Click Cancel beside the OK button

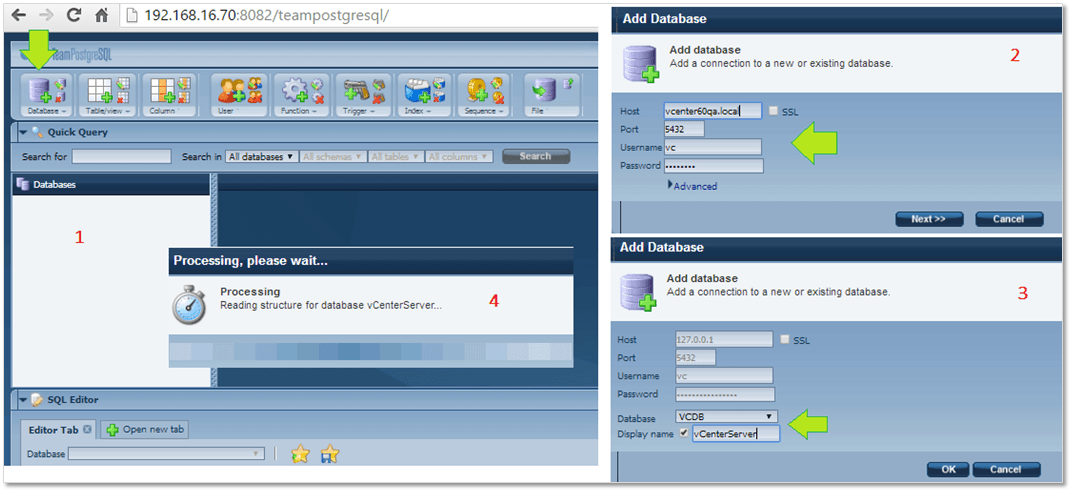pos(1006,469)
